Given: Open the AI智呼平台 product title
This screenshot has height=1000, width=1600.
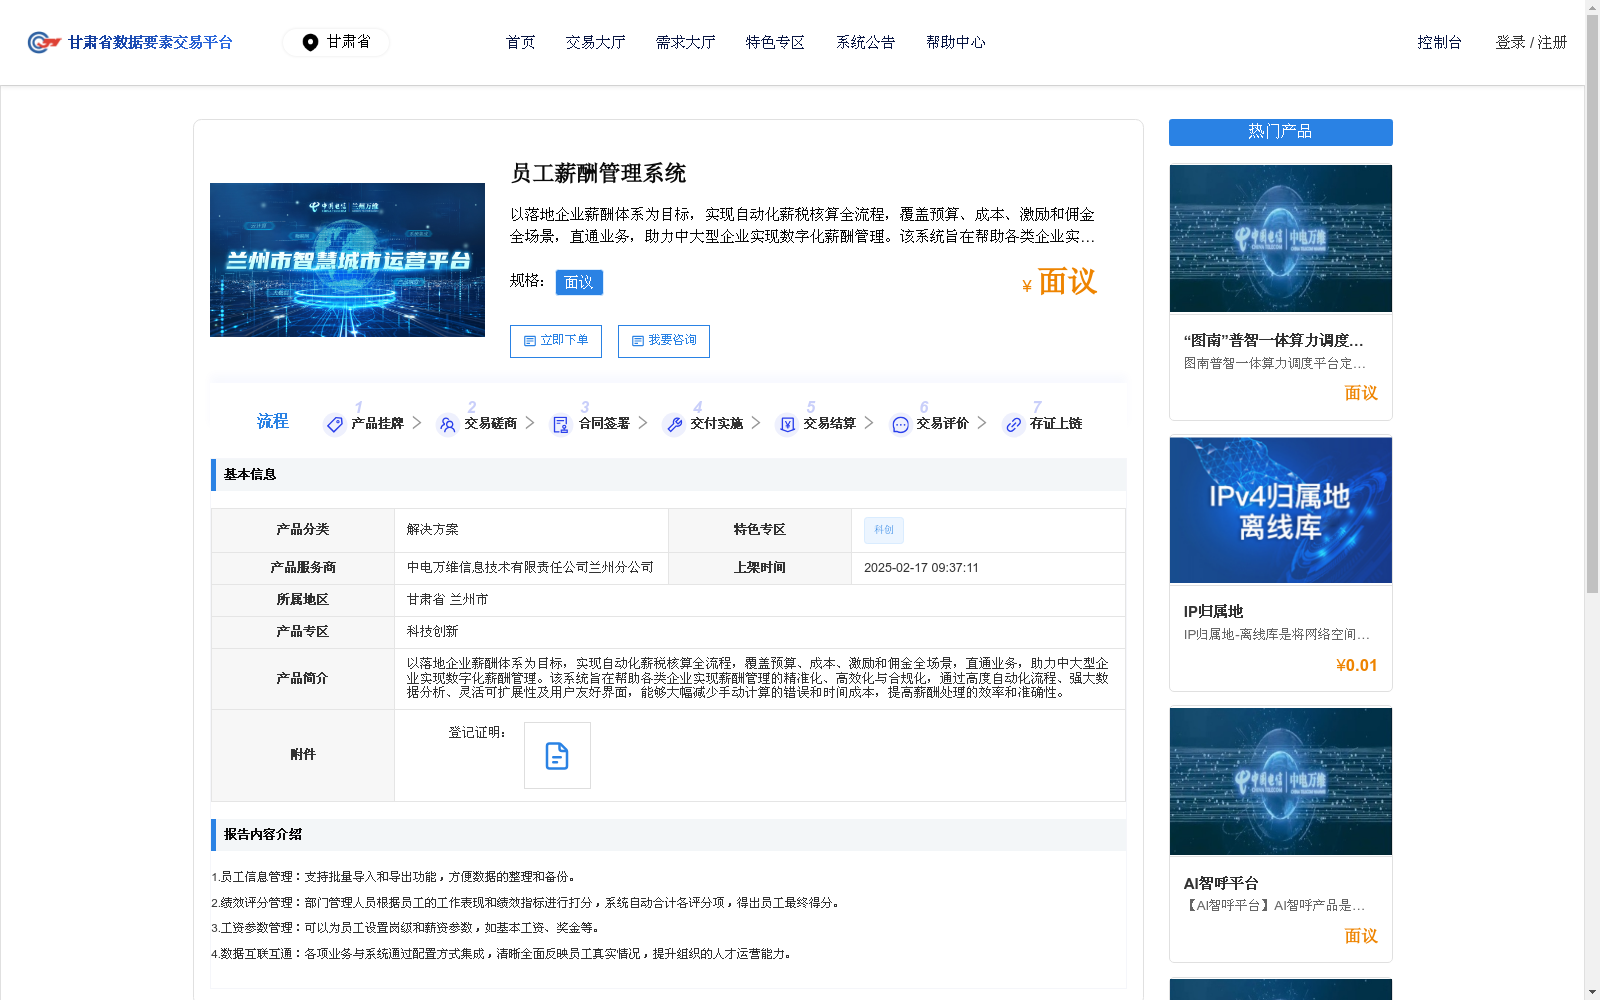Looking at the screenshot, I should pyautogui.click(x=1221, y=883).
